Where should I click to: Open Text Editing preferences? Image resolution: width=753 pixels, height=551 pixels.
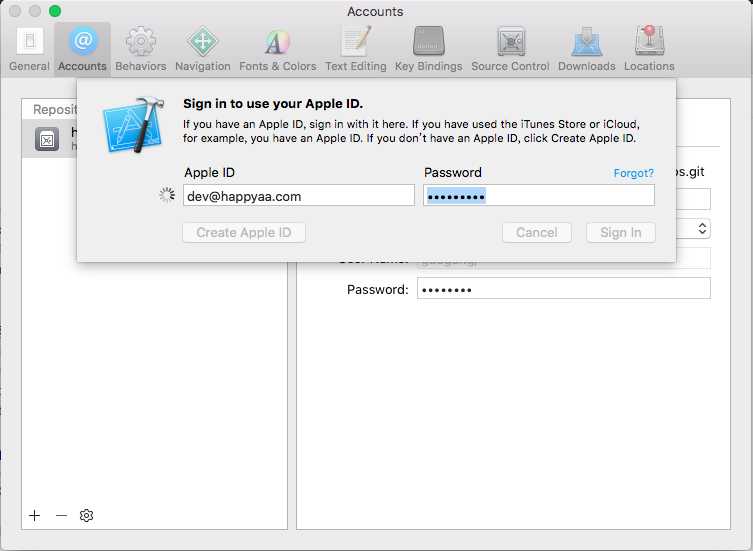355,49
